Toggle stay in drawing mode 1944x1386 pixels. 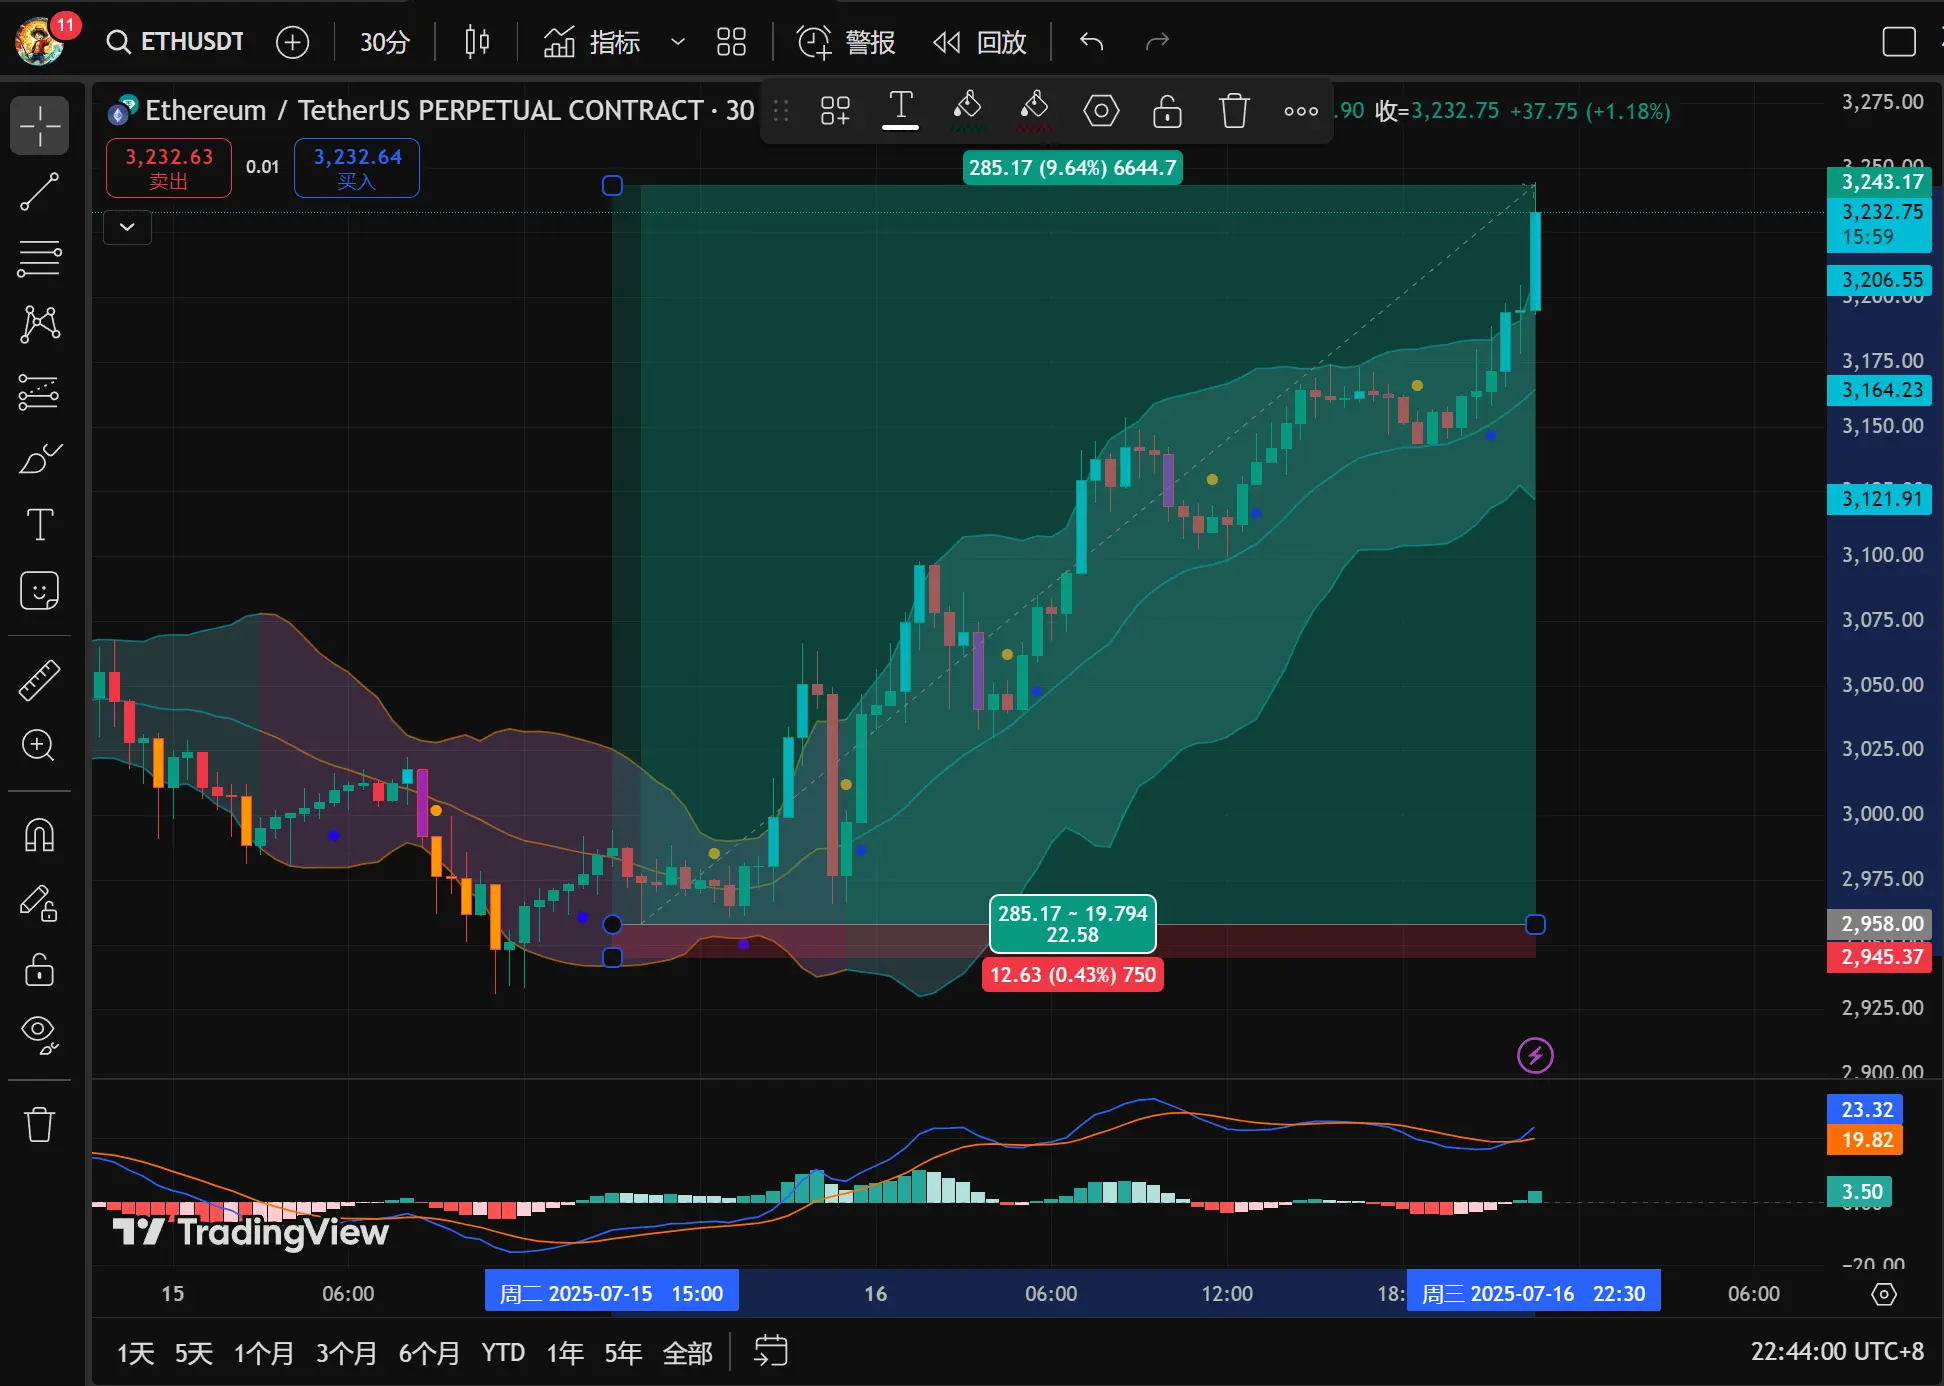pos(40,903)
